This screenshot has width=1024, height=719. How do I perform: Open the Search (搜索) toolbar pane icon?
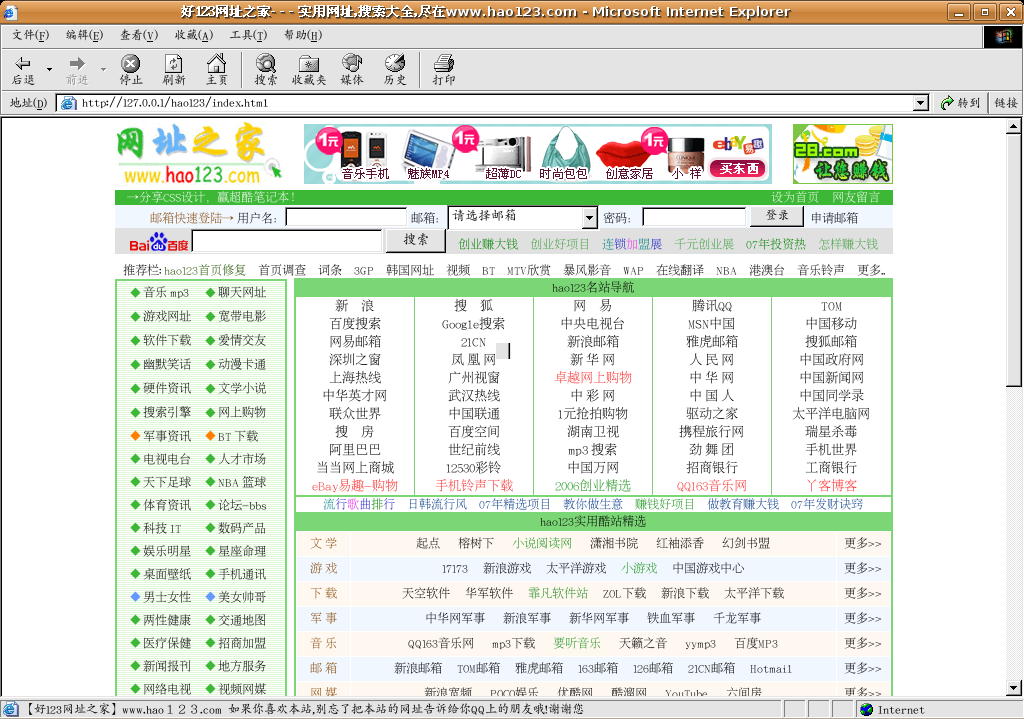click(265, 63)
